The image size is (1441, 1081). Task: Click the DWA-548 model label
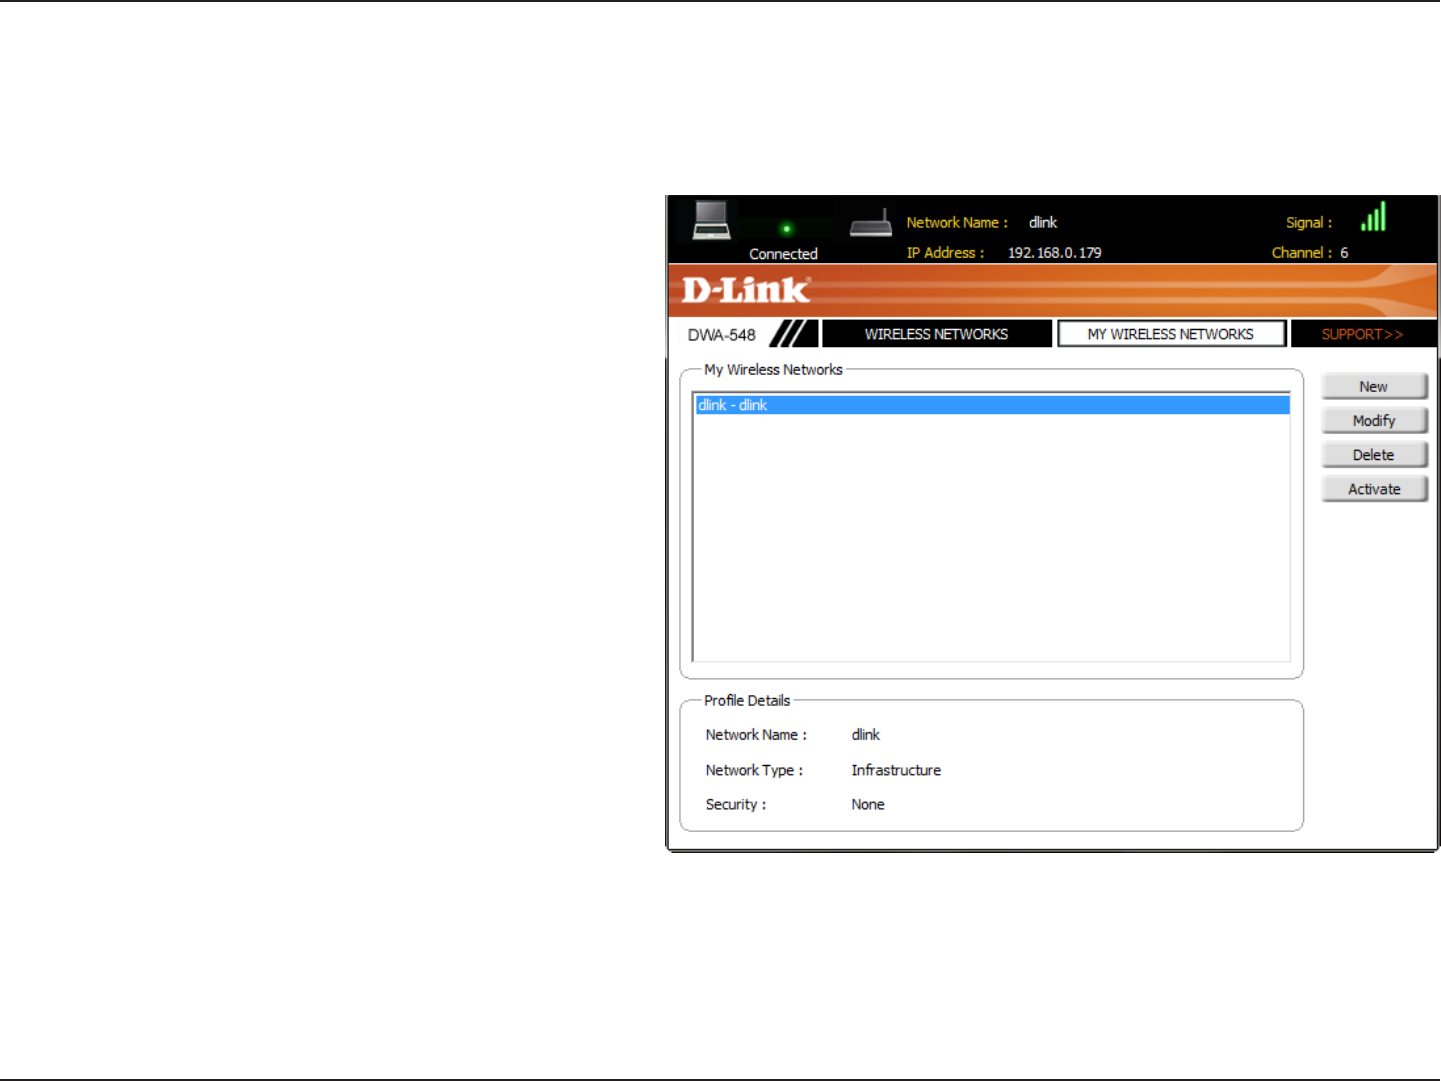click(721, 335)
